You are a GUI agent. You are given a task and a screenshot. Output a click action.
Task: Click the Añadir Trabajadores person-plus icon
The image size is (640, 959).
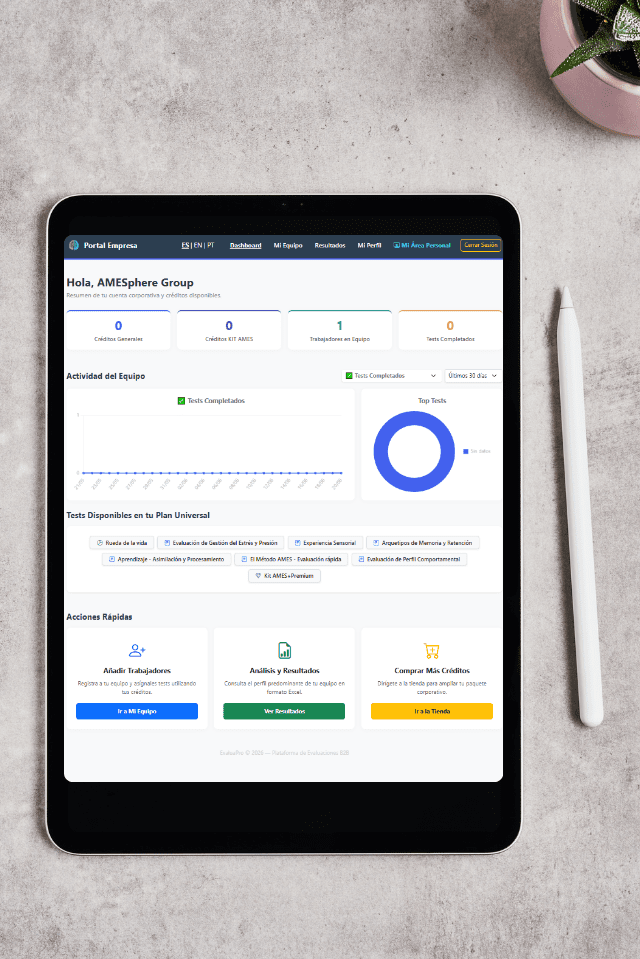(x=137, y=650)
